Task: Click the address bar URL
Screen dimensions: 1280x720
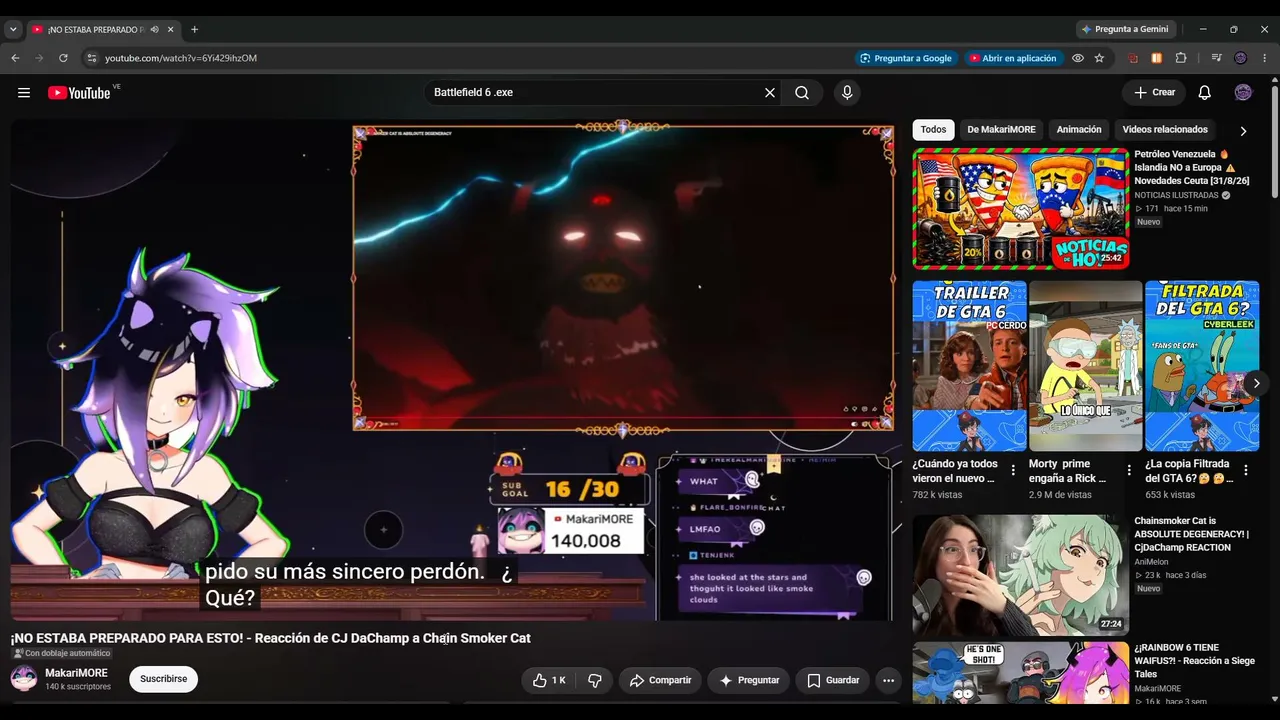Action: pos(181,58)
